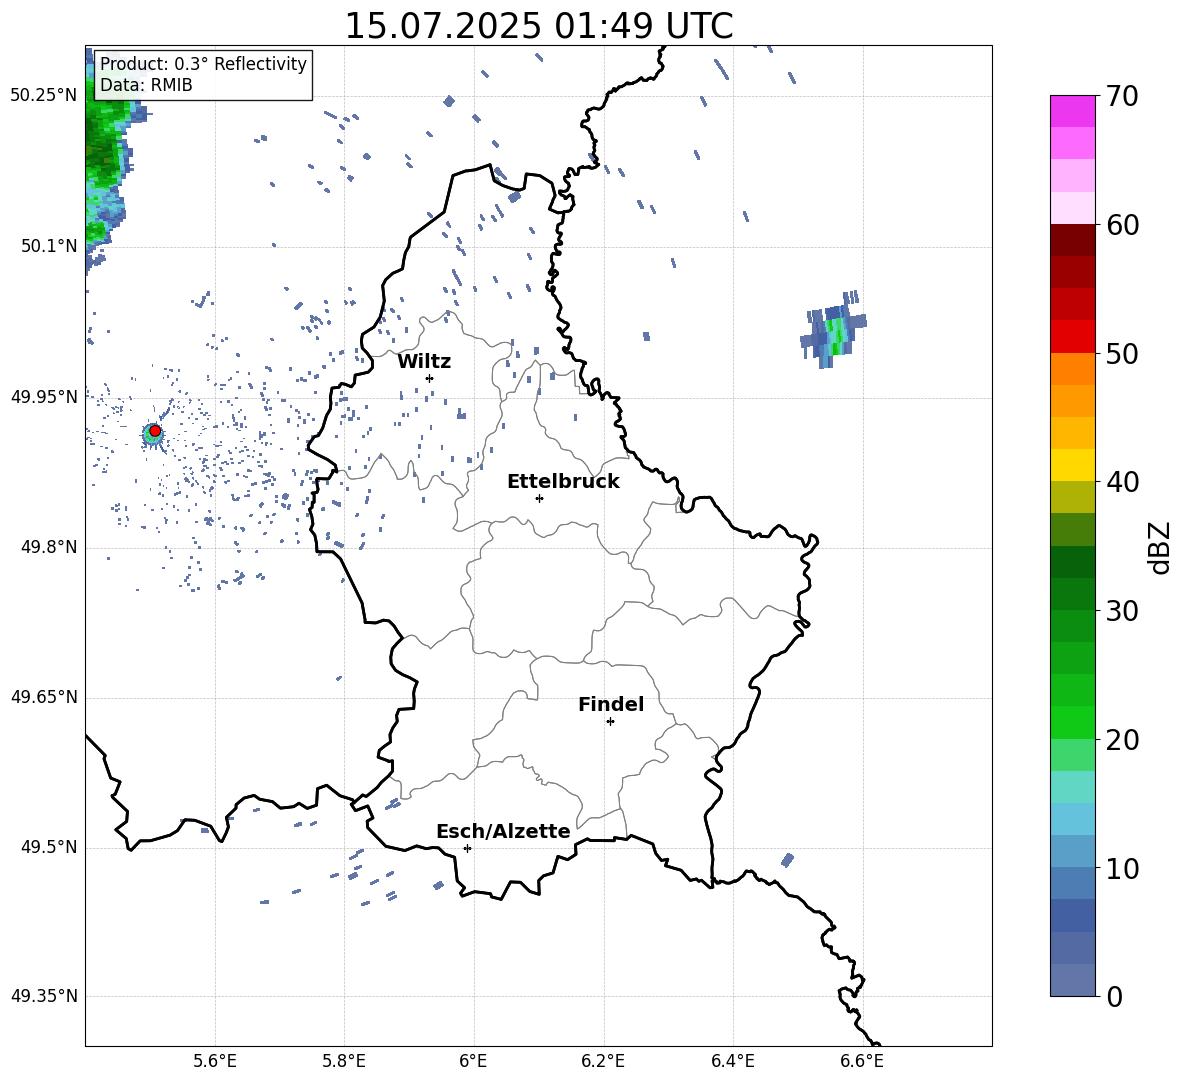Pick the dark green swatch just above 30

[x=1072, y=593]
